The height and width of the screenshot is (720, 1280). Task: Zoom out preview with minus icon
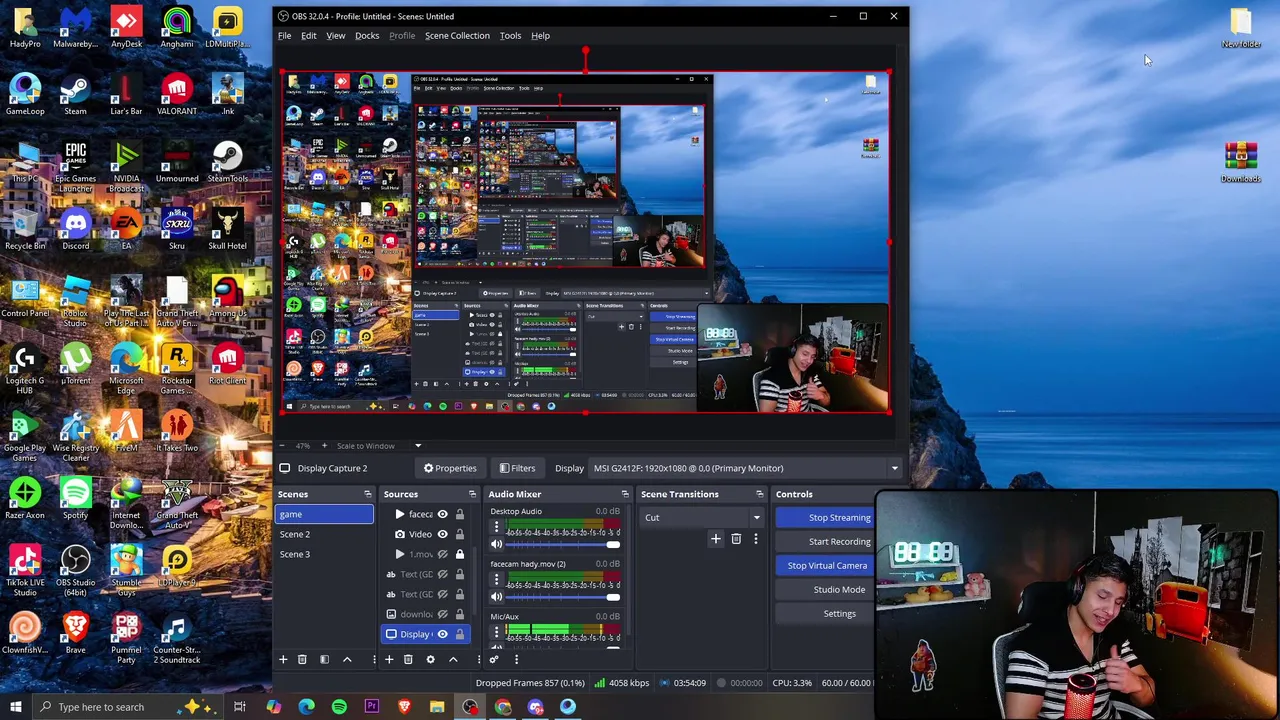click(x=282, y=445)
